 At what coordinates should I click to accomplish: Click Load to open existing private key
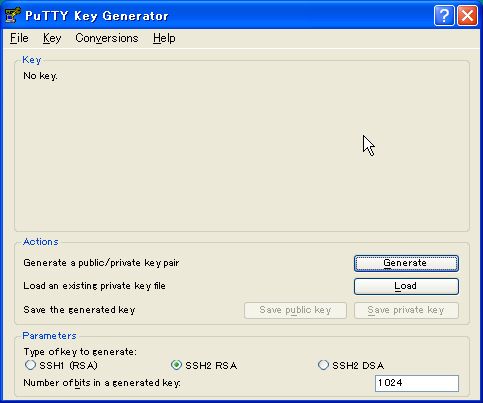click(406, 286)
